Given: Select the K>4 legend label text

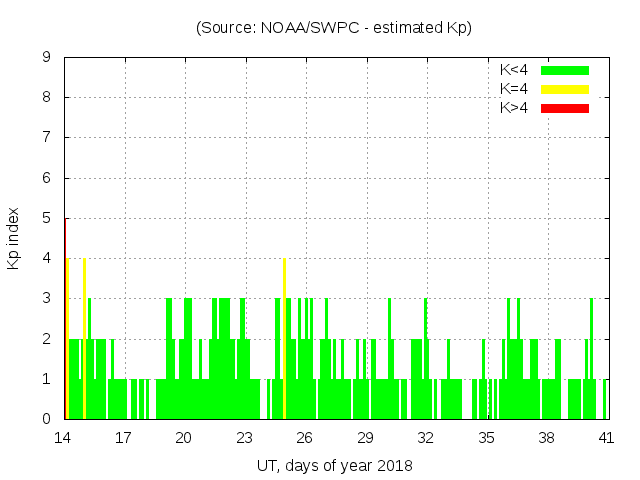Looking at the screenshot, I should click(x=514, y=108).
